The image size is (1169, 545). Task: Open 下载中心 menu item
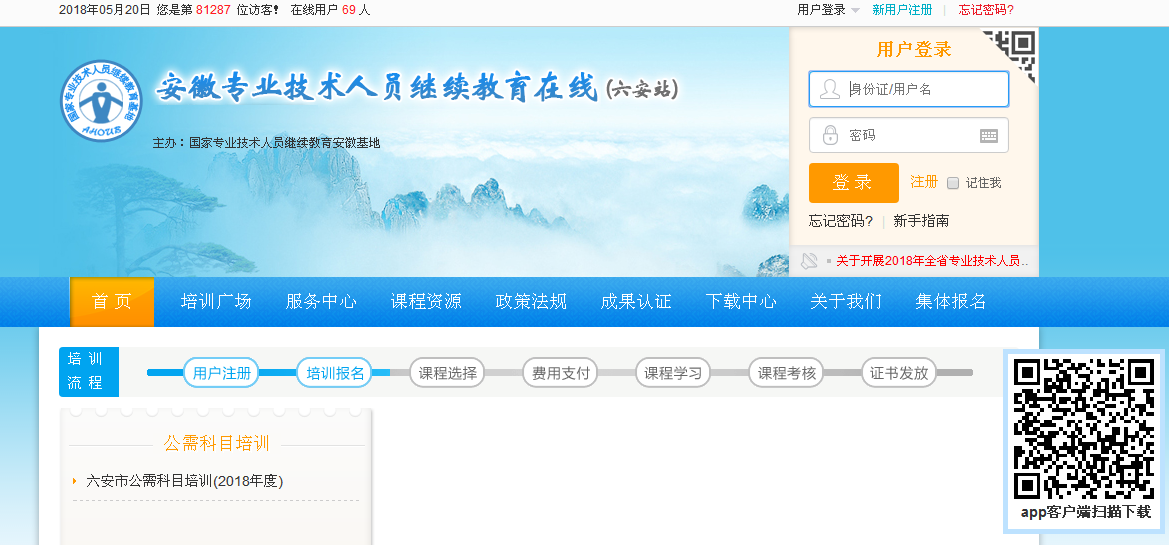pyautogui.click(x=741, y=302)
